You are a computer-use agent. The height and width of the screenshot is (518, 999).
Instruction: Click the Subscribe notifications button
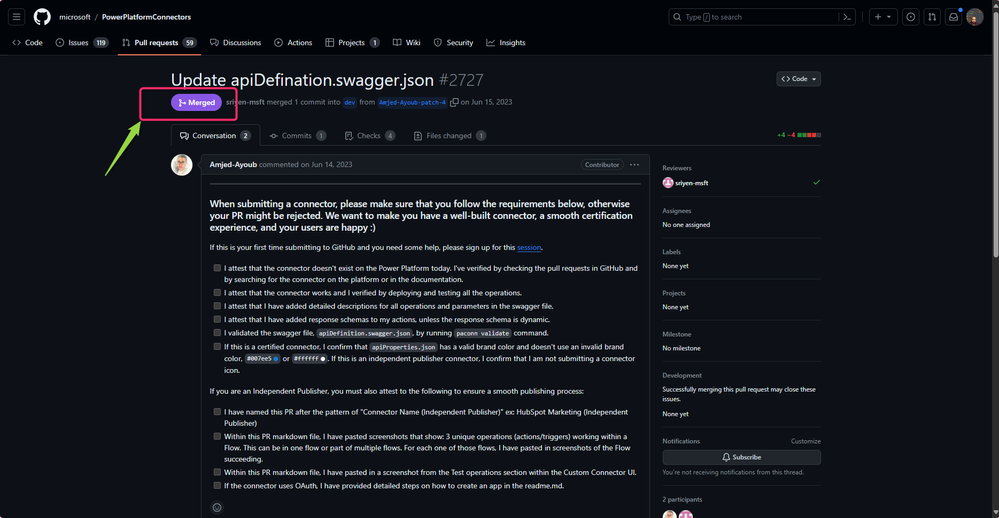tap(742, 457)
